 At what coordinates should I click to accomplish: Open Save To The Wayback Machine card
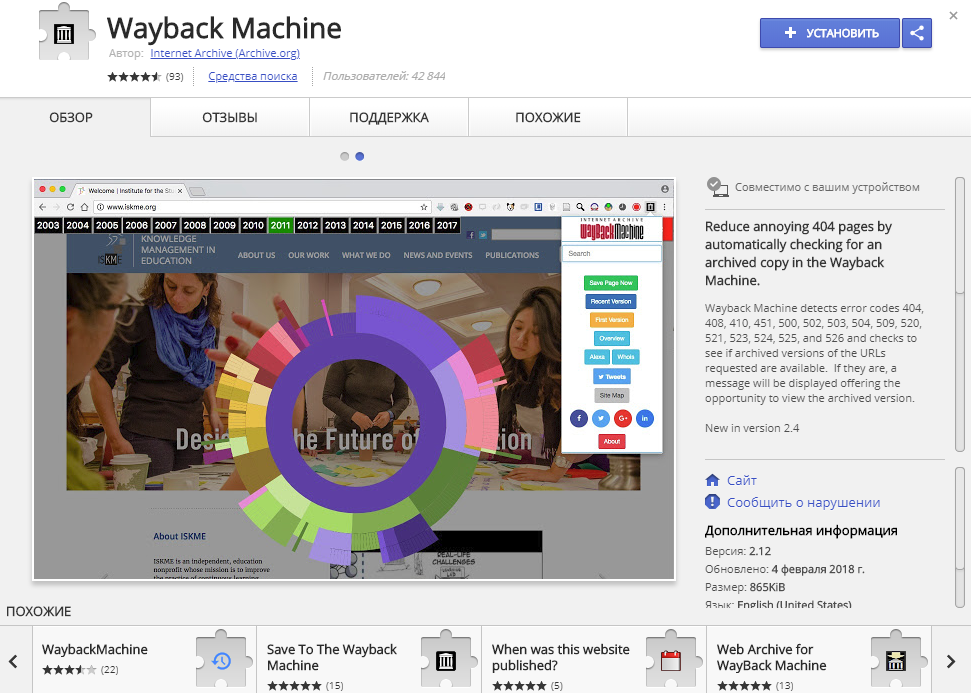click(368, 660)
